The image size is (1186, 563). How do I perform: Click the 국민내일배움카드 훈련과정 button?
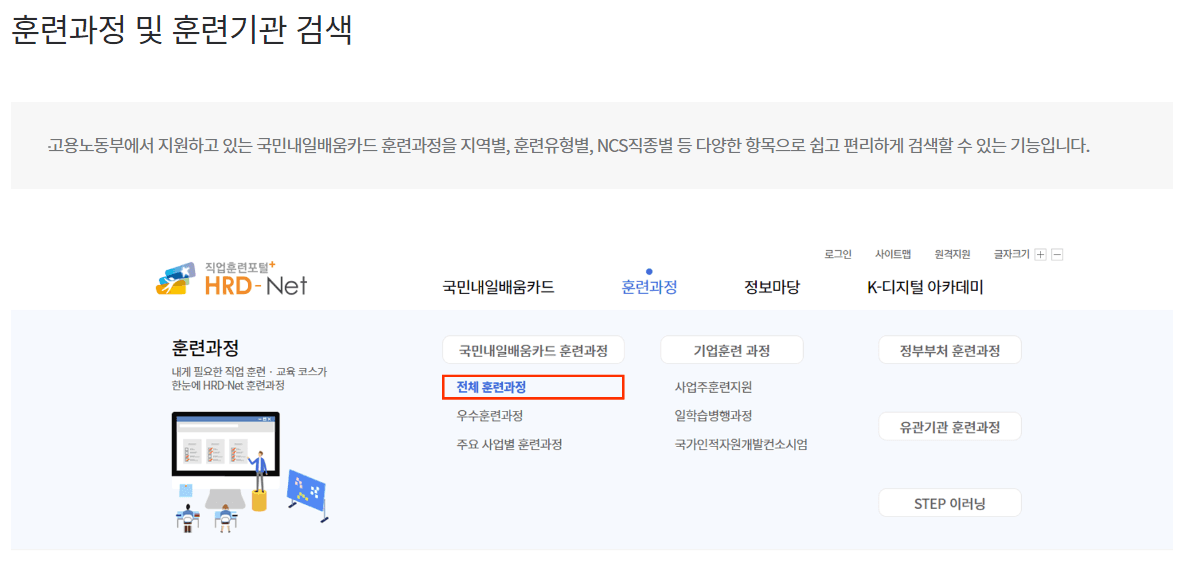click(x=533, y=350)
